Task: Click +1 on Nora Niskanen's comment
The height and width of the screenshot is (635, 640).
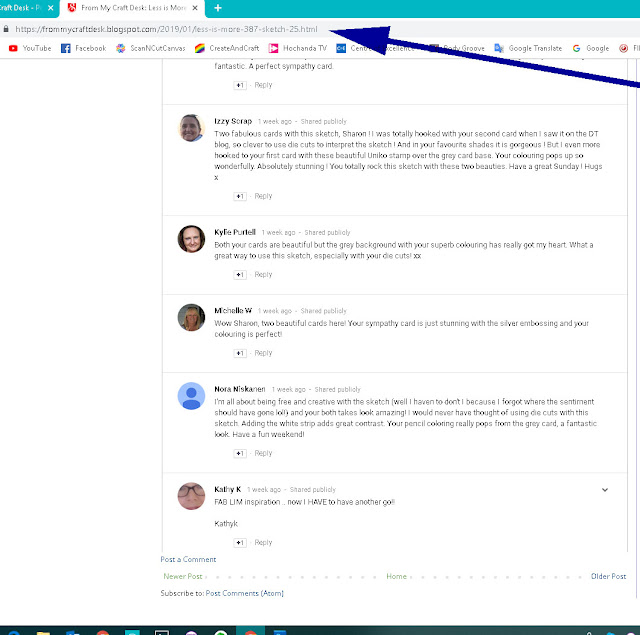Action: click(240, 453)
